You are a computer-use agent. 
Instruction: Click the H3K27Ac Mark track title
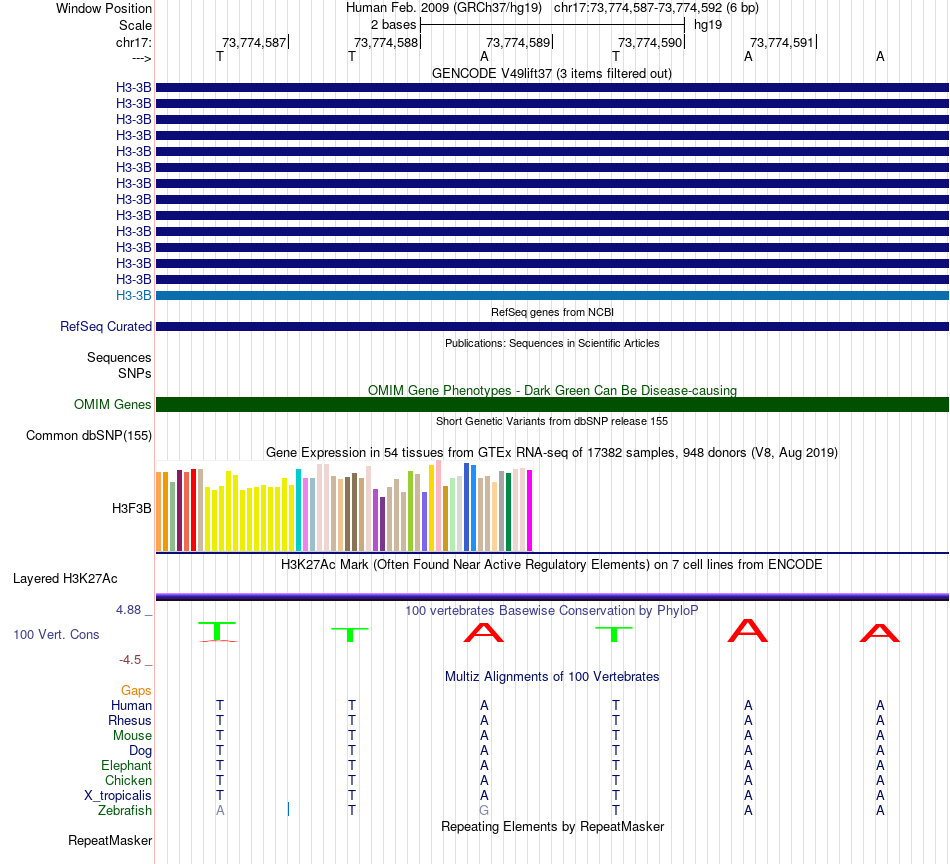click(552, 565)
